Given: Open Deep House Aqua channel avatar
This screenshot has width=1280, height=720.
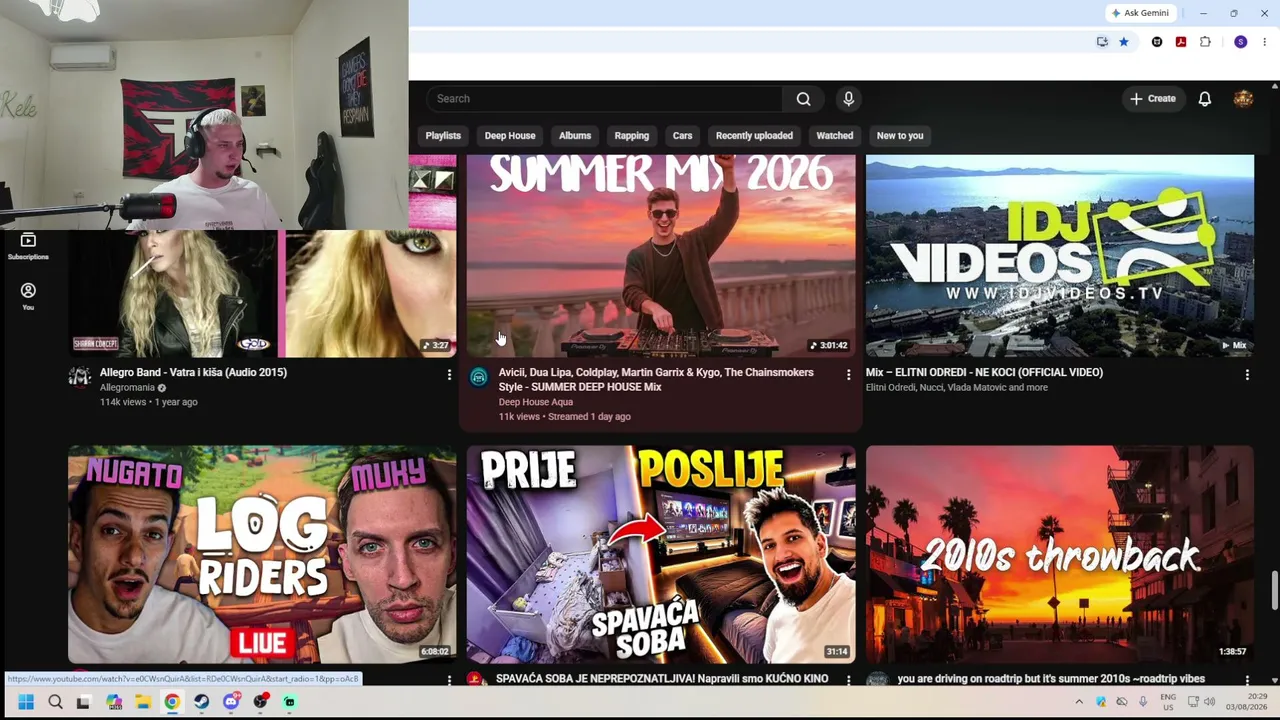Looking at the screenshot, I should pos(479,377).
